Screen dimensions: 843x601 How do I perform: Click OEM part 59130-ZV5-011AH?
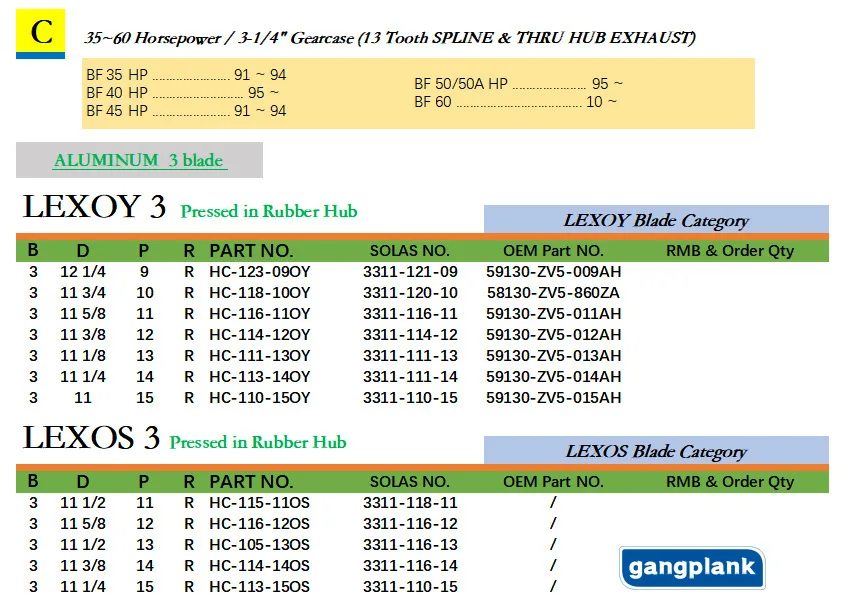(x=554, y=314)
